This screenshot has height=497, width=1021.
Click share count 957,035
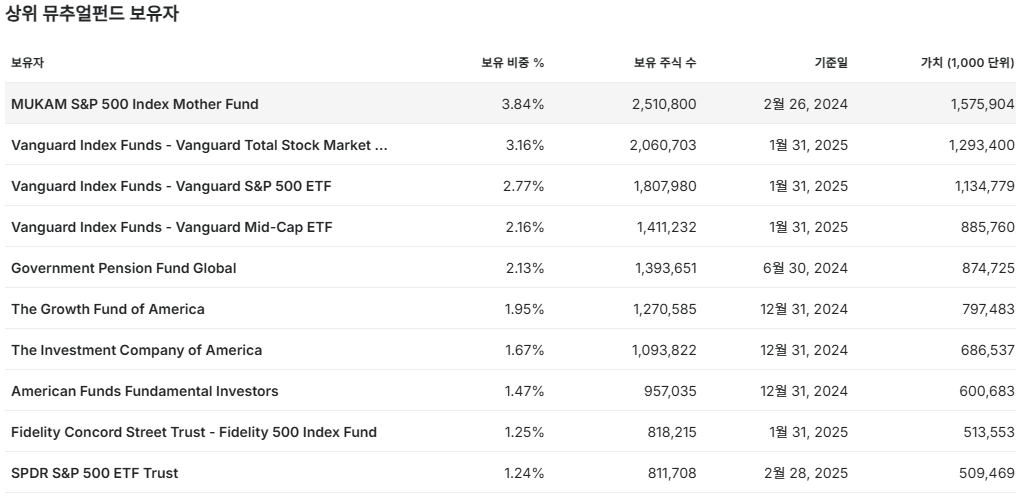coord(671,391)
